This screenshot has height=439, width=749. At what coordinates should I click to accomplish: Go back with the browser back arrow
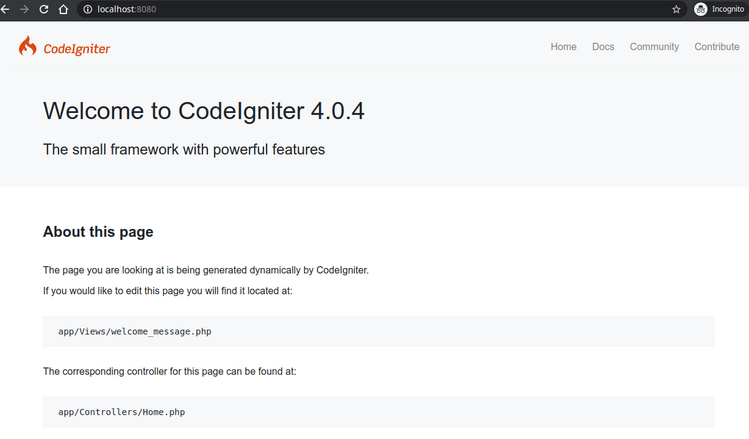(5, 9)
